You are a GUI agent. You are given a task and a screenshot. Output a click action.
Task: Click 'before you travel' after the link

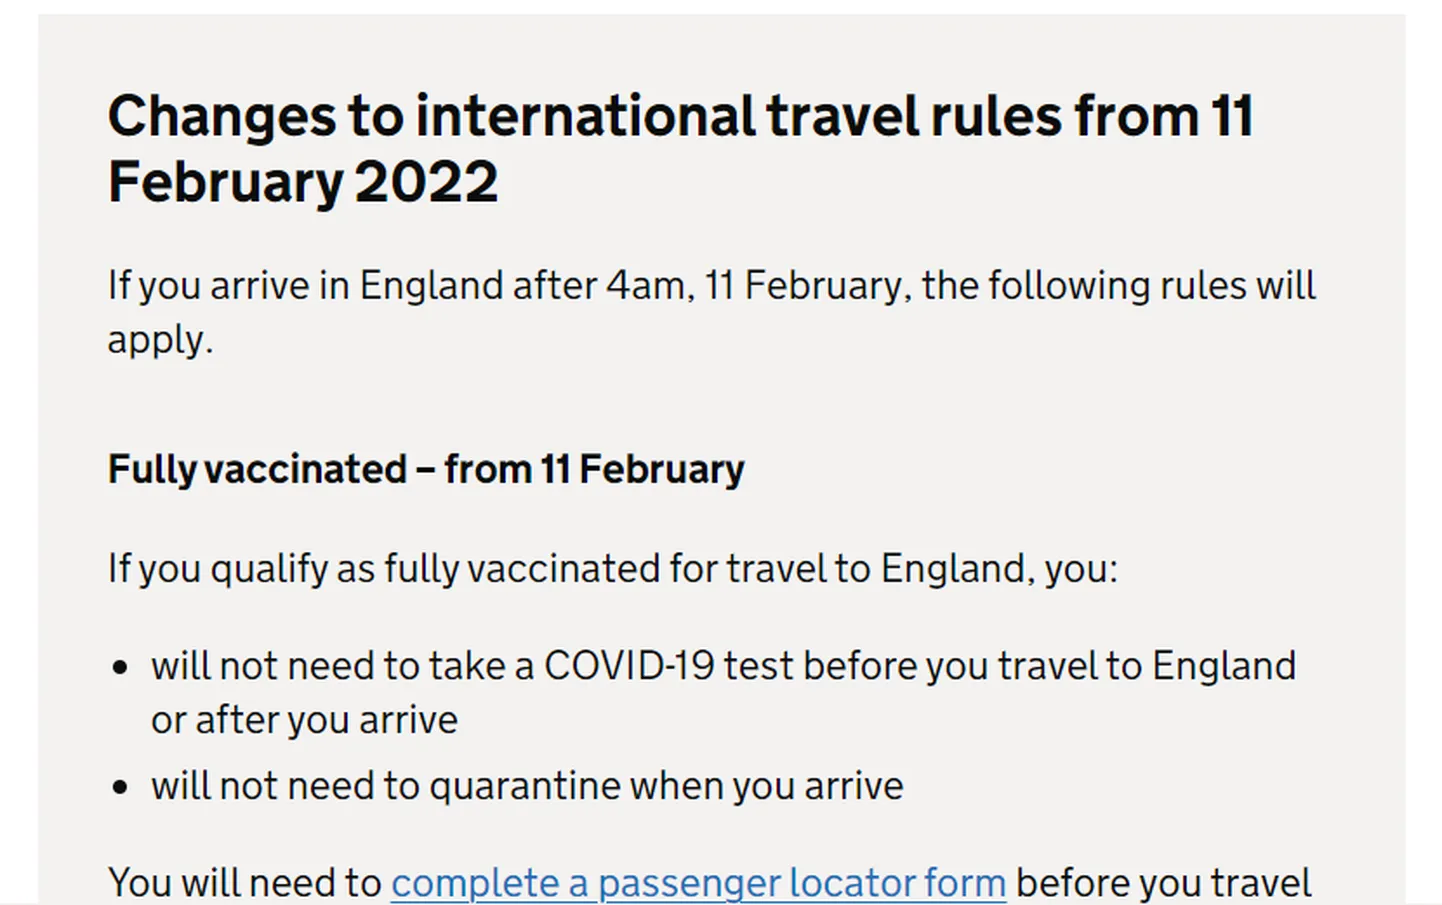[1163, 884]
